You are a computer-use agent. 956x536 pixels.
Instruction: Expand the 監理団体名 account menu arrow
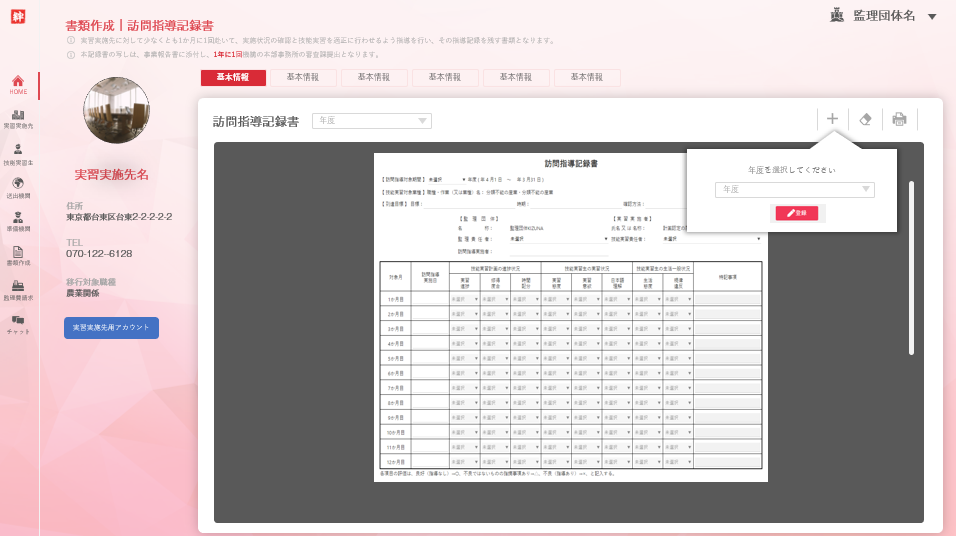click(932, 17)
